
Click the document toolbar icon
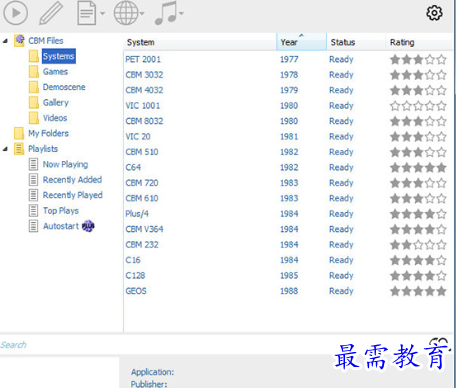click(x=87, y=13)
